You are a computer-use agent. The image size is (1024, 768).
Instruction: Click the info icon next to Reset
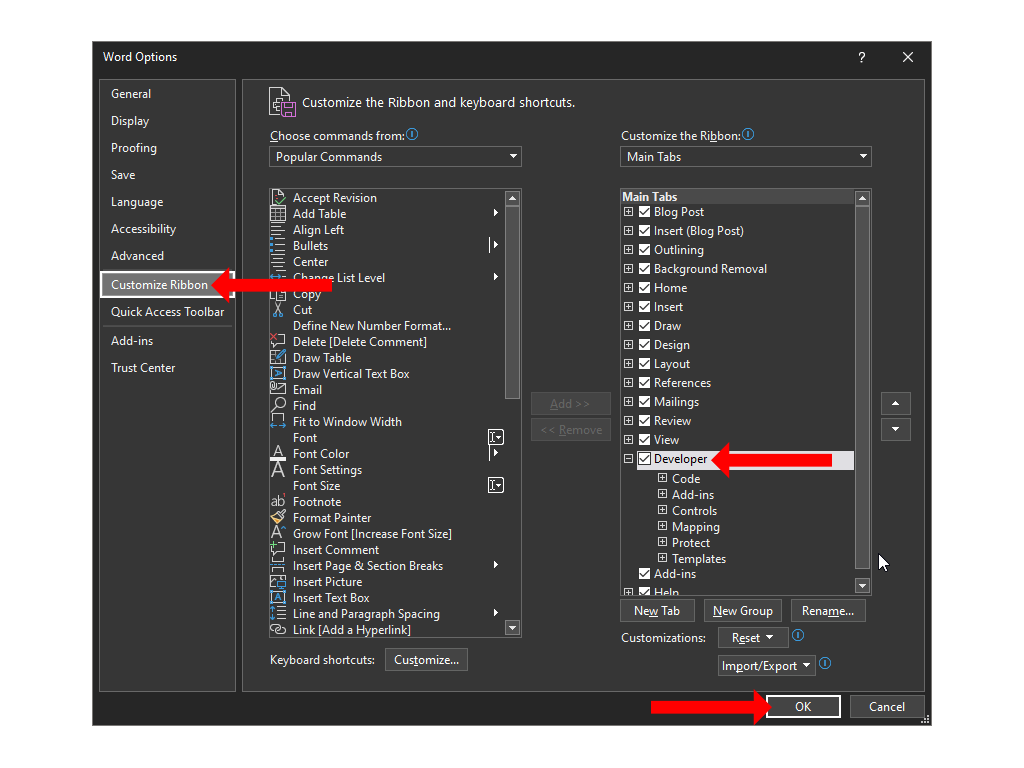tap(798, 635)
